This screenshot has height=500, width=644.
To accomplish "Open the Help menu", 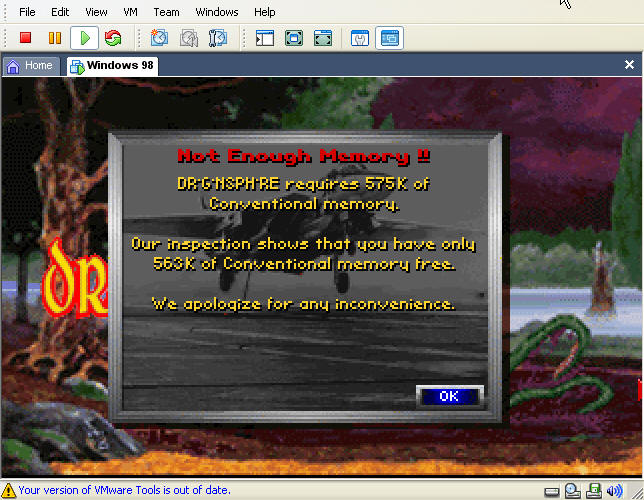I will point(264,12).
